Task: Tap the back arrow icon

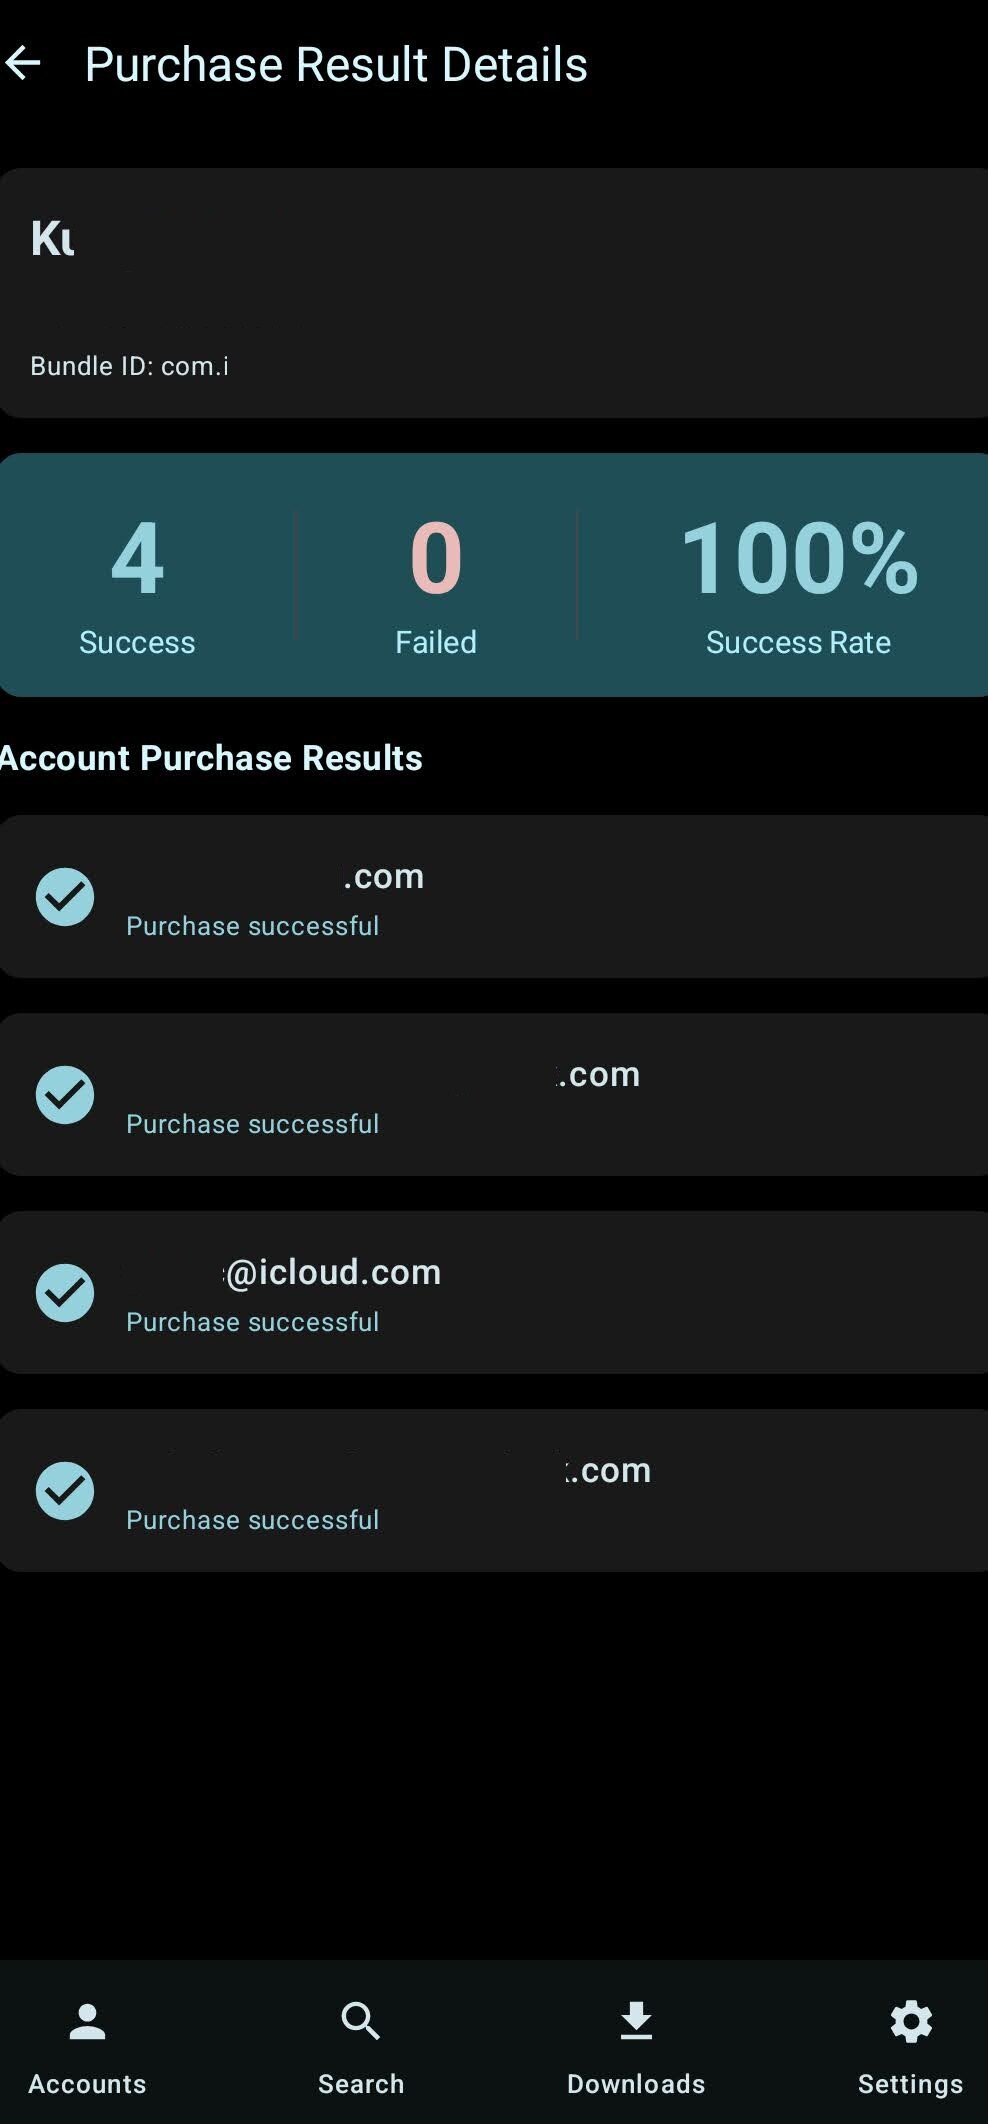Action: coord(23,64)
